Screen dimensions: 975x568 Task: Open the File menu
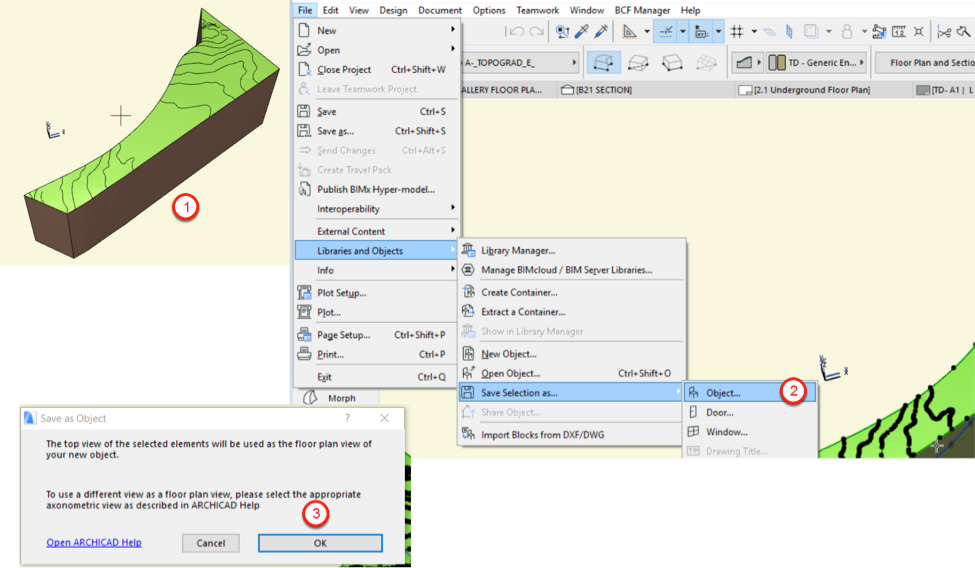(305, 10)
